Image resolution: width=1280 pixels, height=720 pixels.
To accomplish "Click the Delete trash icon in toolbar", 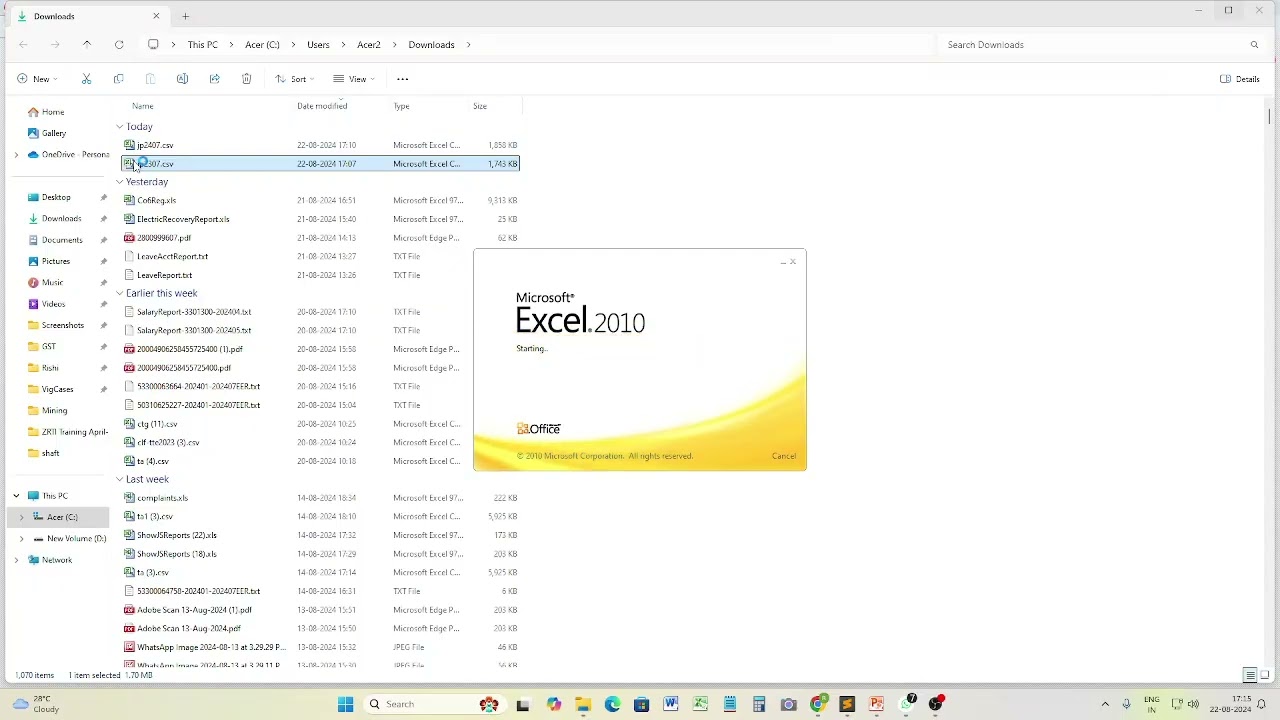I will [246, 79].
